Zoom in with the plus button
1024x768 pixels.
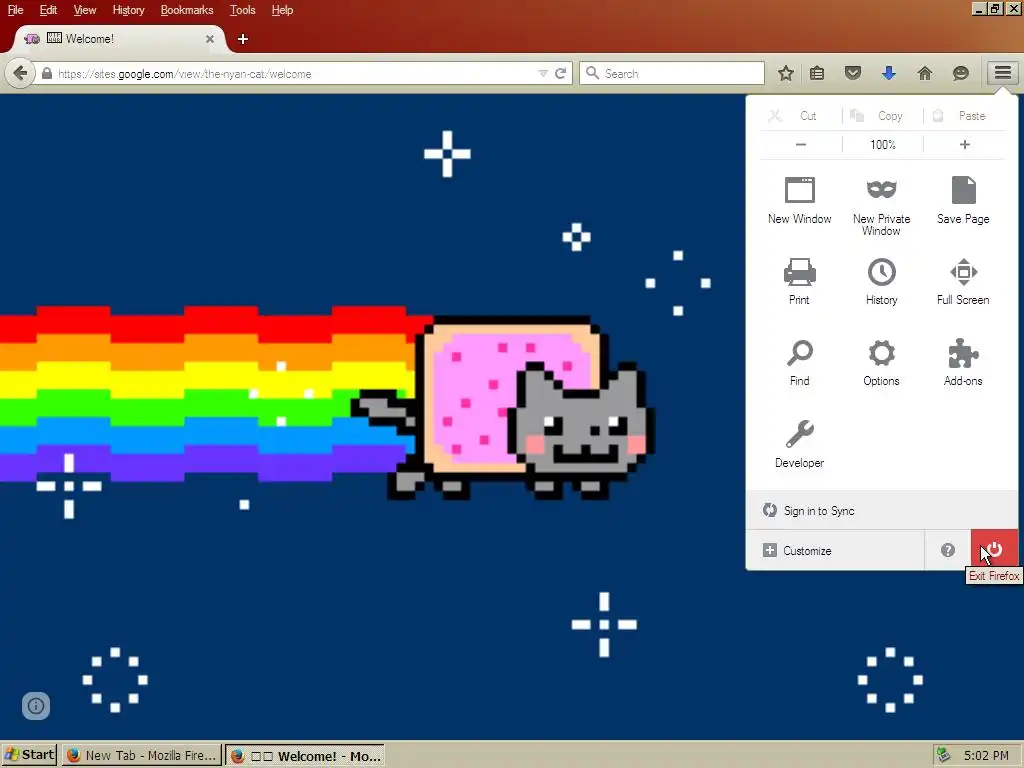(965, 144)
